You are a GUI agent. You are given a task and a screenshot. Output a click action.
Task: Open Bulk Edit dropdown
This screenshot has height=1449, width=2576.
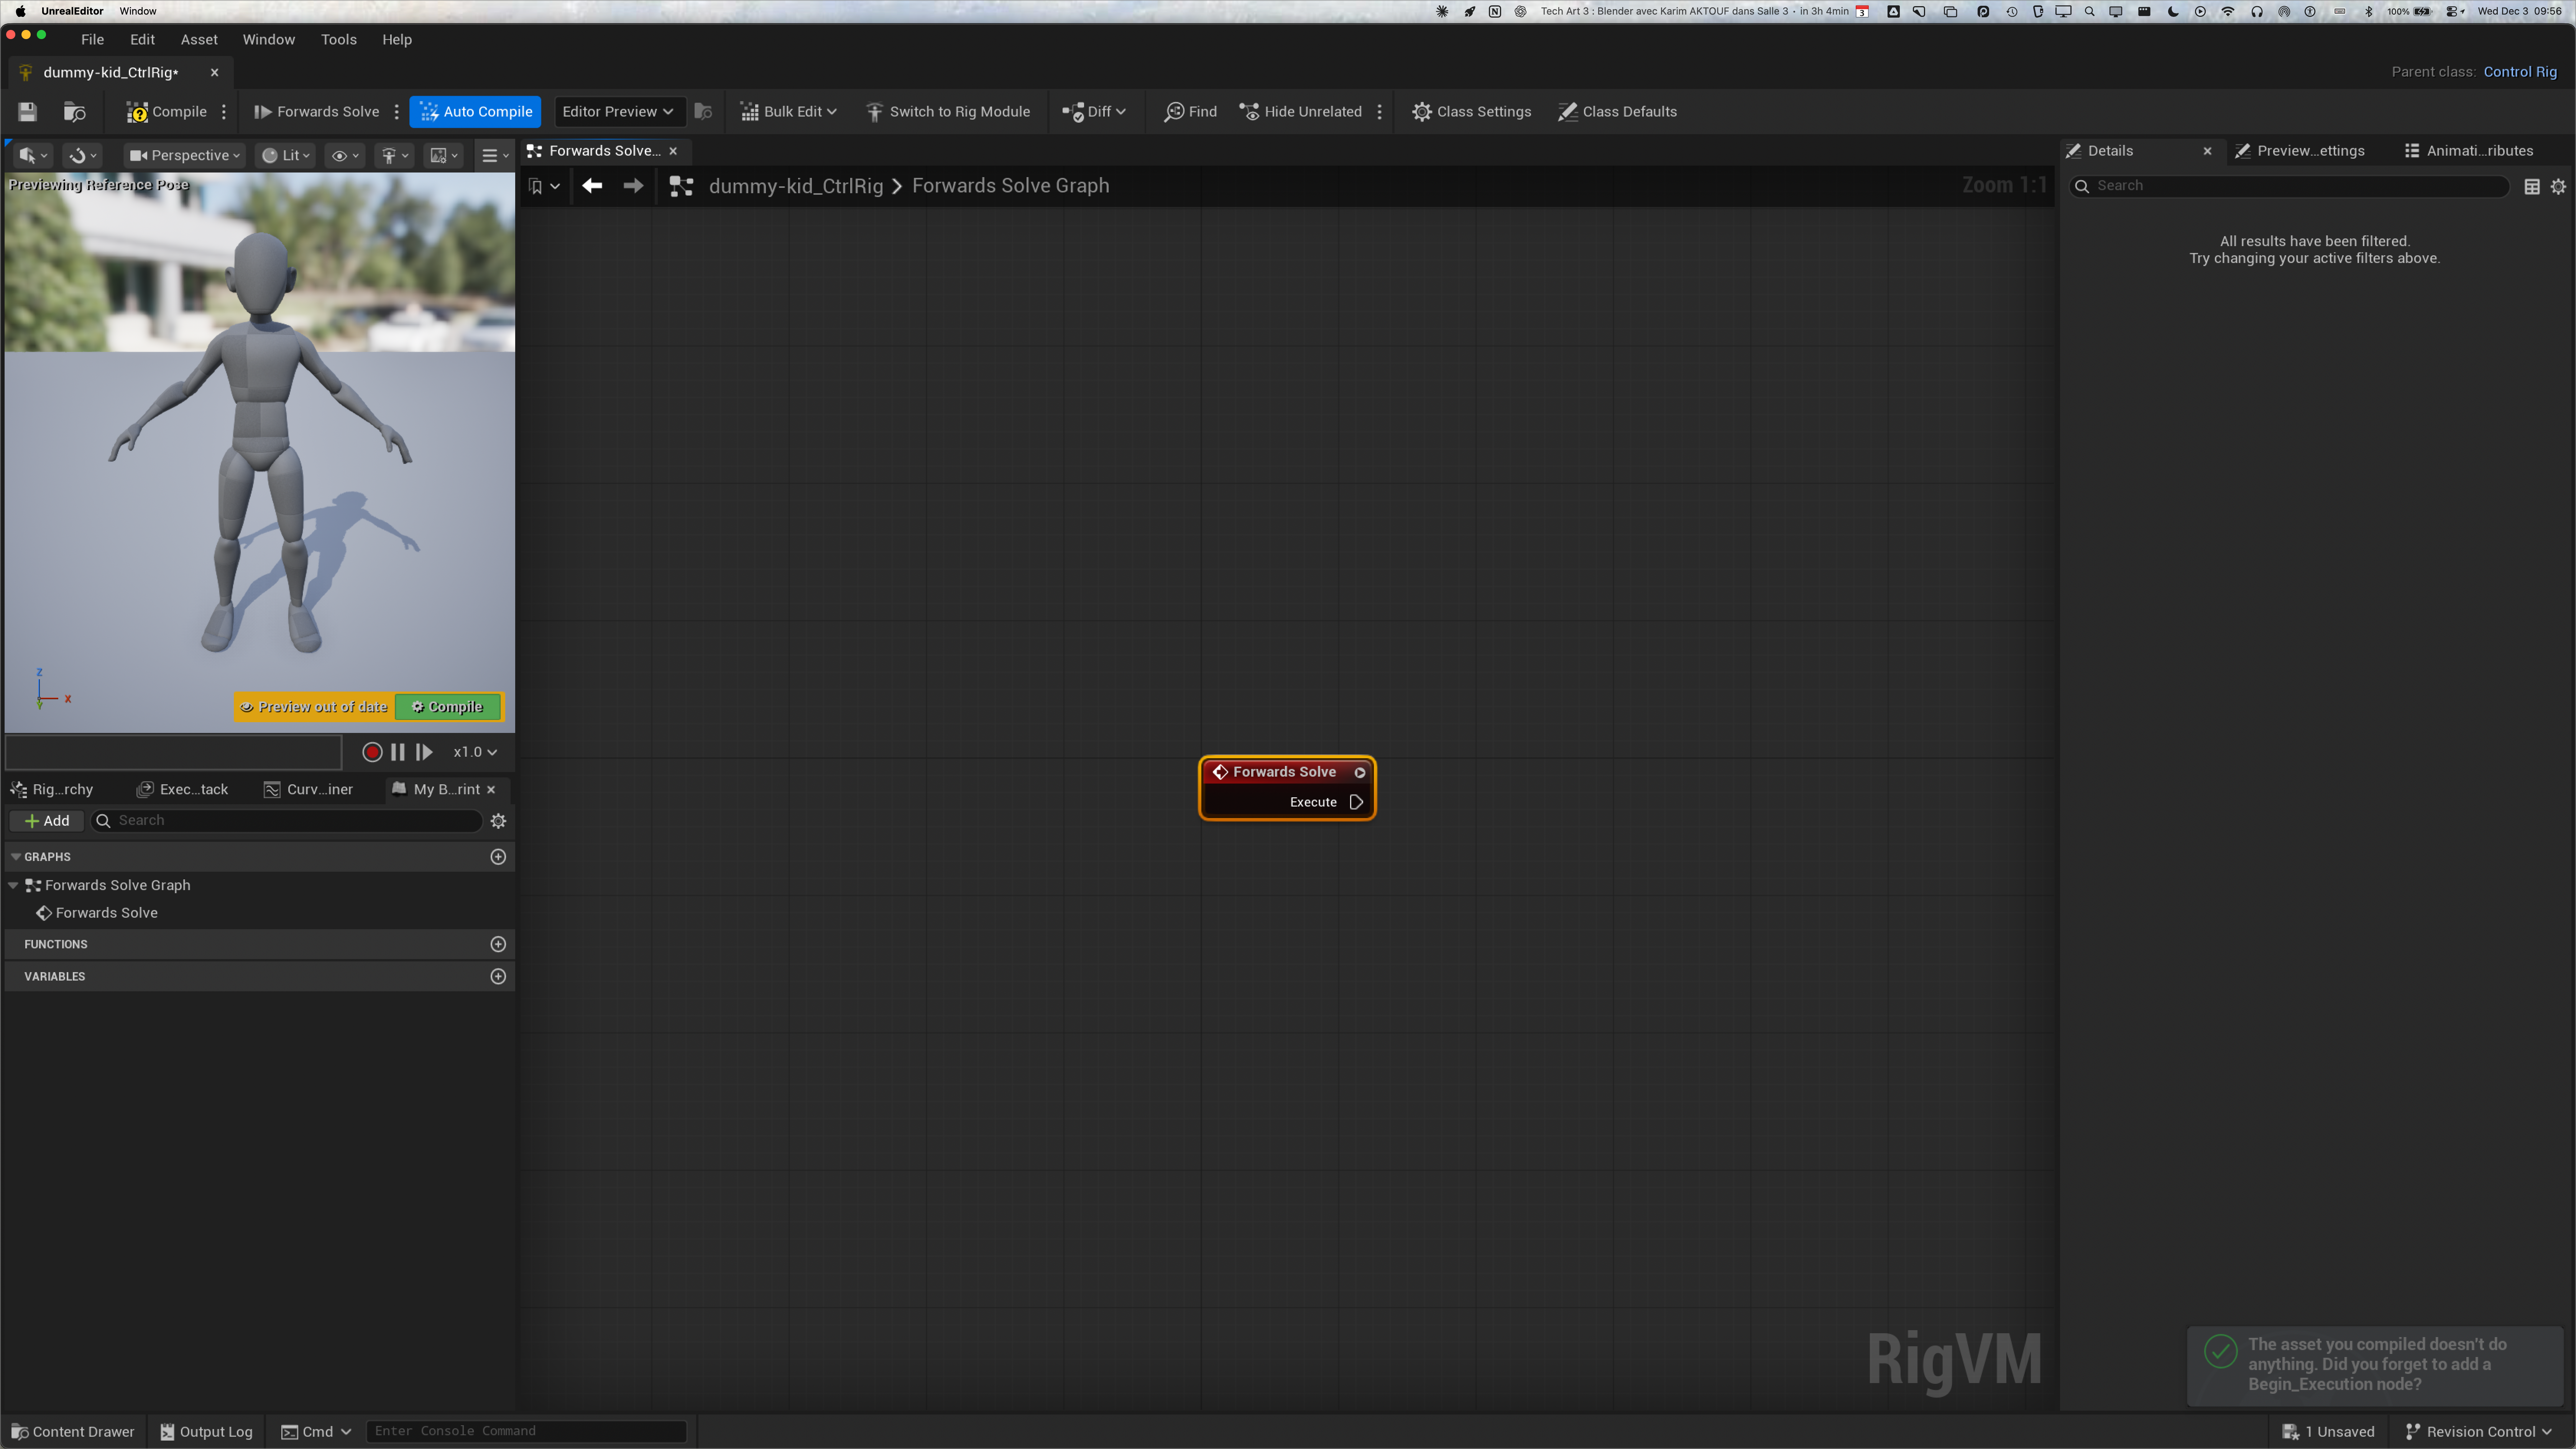coord(788,112)
